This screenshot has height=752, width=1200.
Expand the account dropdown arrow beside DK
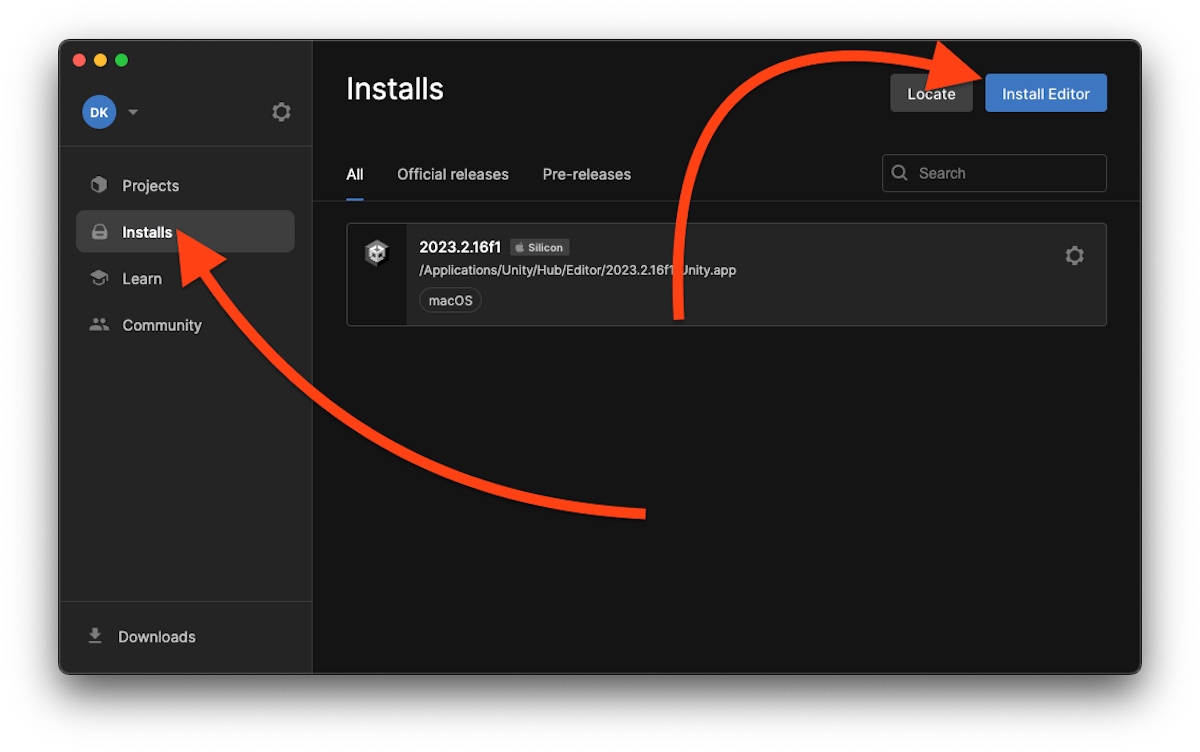(x=133, y=112)
